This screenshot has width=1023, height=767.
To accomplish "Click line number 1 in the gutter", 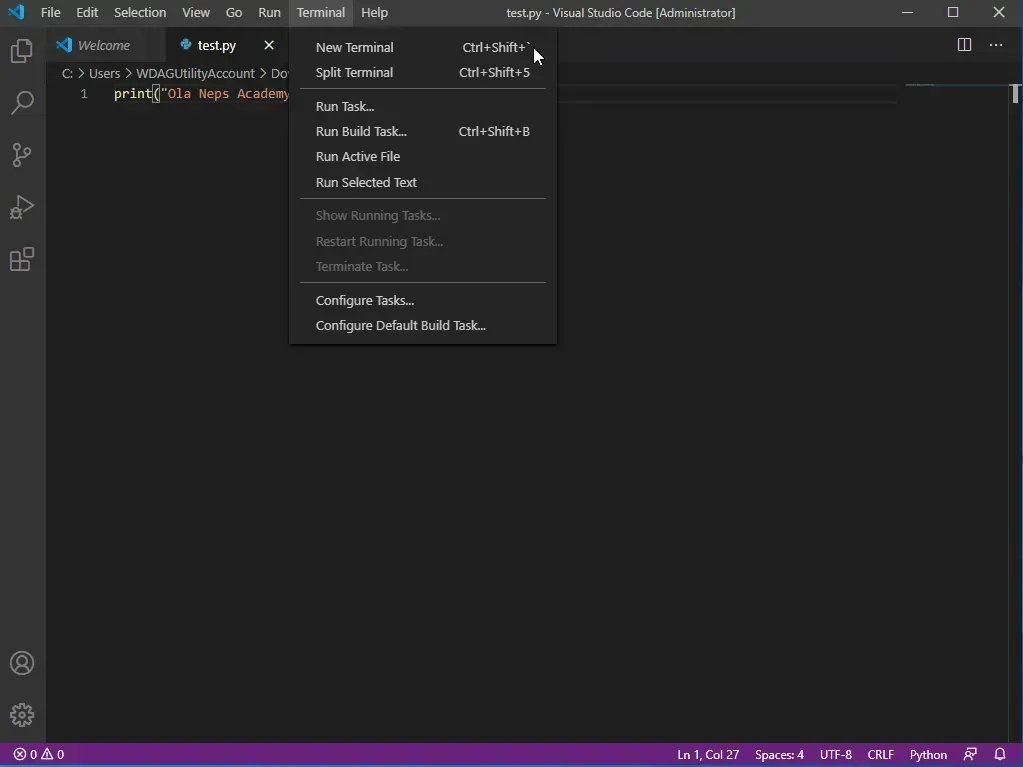I will pos(84,94).
